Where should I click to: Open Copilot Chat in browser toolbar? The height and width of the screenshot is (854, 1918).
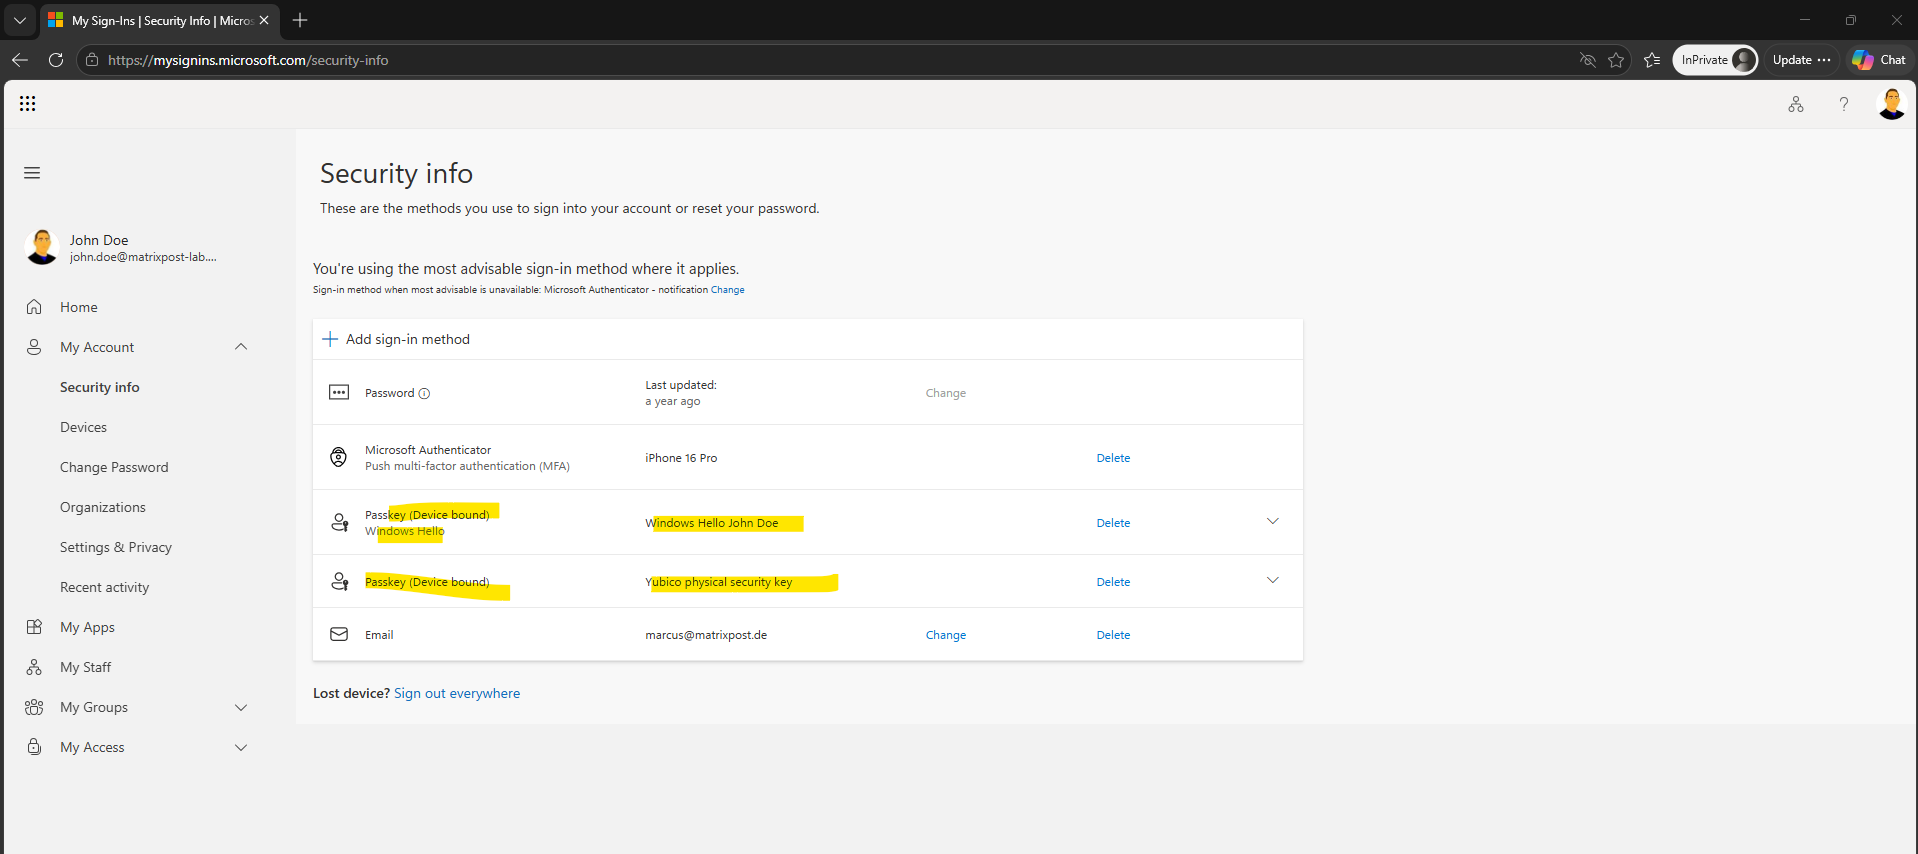1879,60
